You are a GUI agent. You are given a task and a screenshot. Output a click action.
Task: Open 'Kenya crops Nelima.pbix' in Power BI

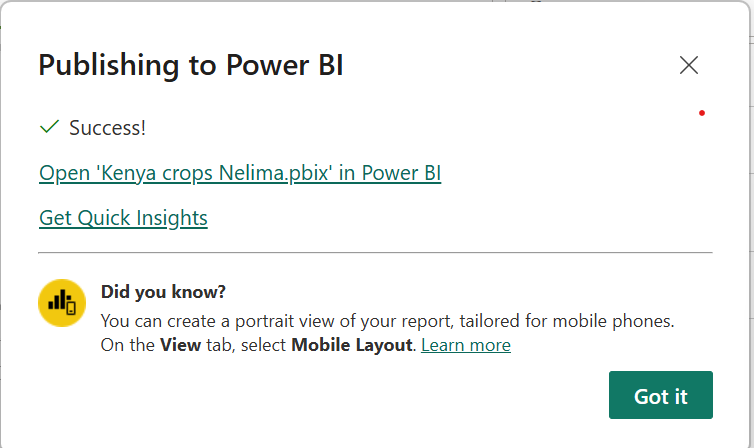pyautogui.click(x=240, y=173)
